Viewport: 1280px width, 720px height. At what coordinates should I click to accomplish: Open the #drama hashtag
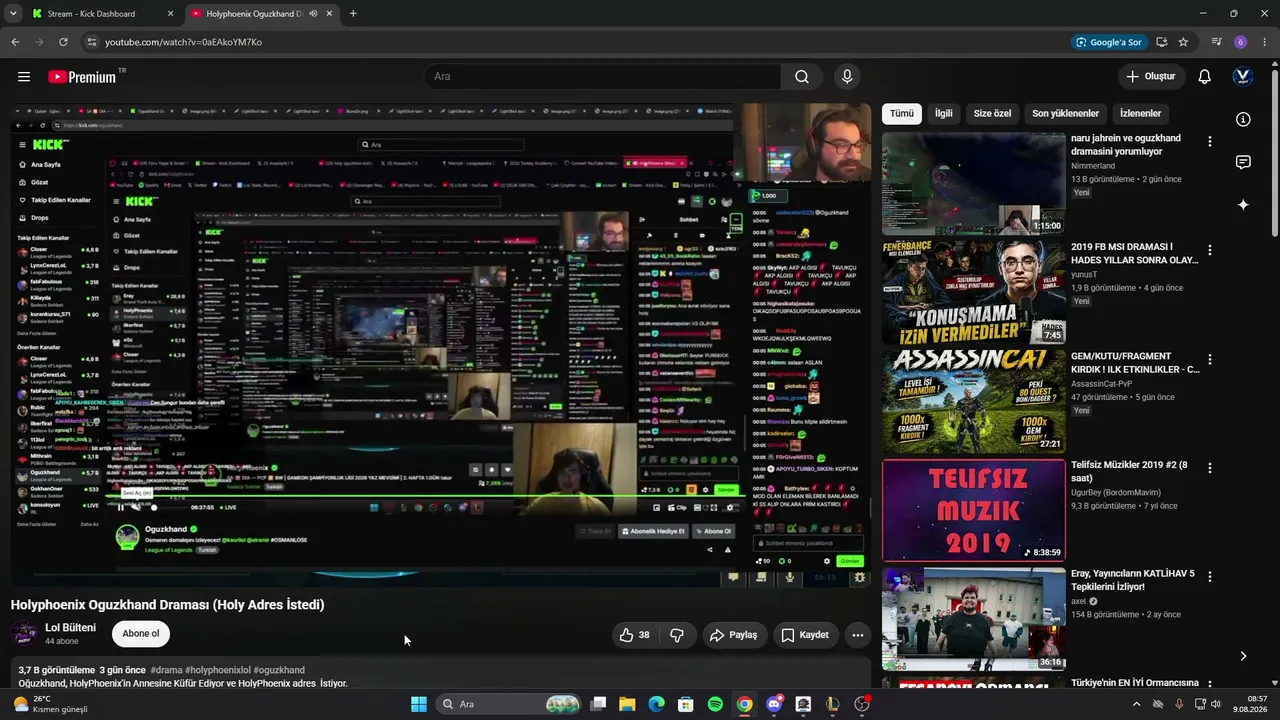point(167,670)
